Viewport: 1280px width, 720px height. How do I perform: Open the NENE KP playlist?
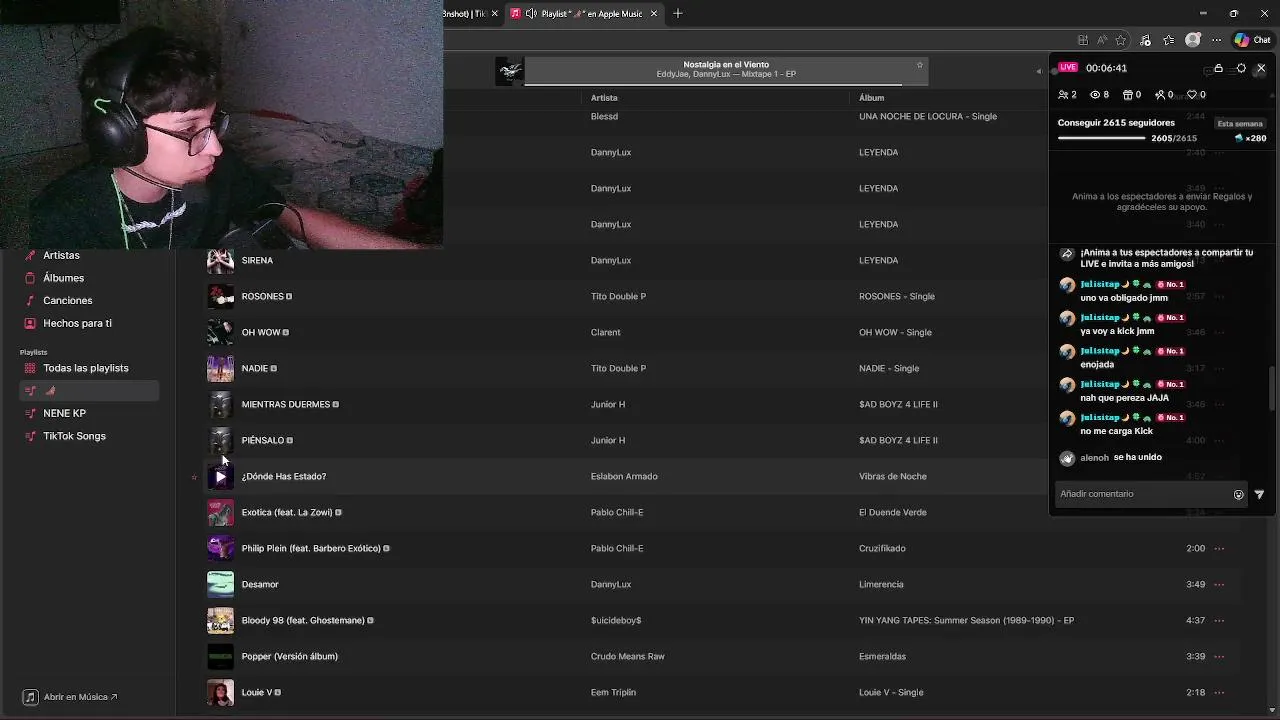click(x=64, y=413)
